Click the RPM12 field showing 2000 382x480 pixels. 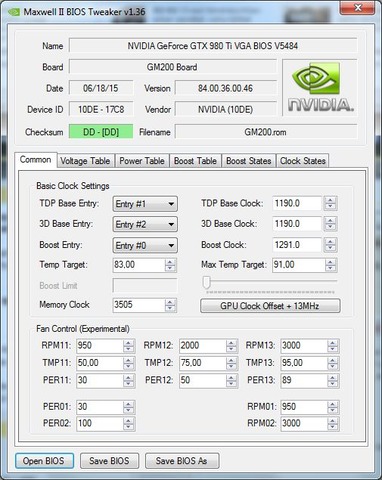203,346
